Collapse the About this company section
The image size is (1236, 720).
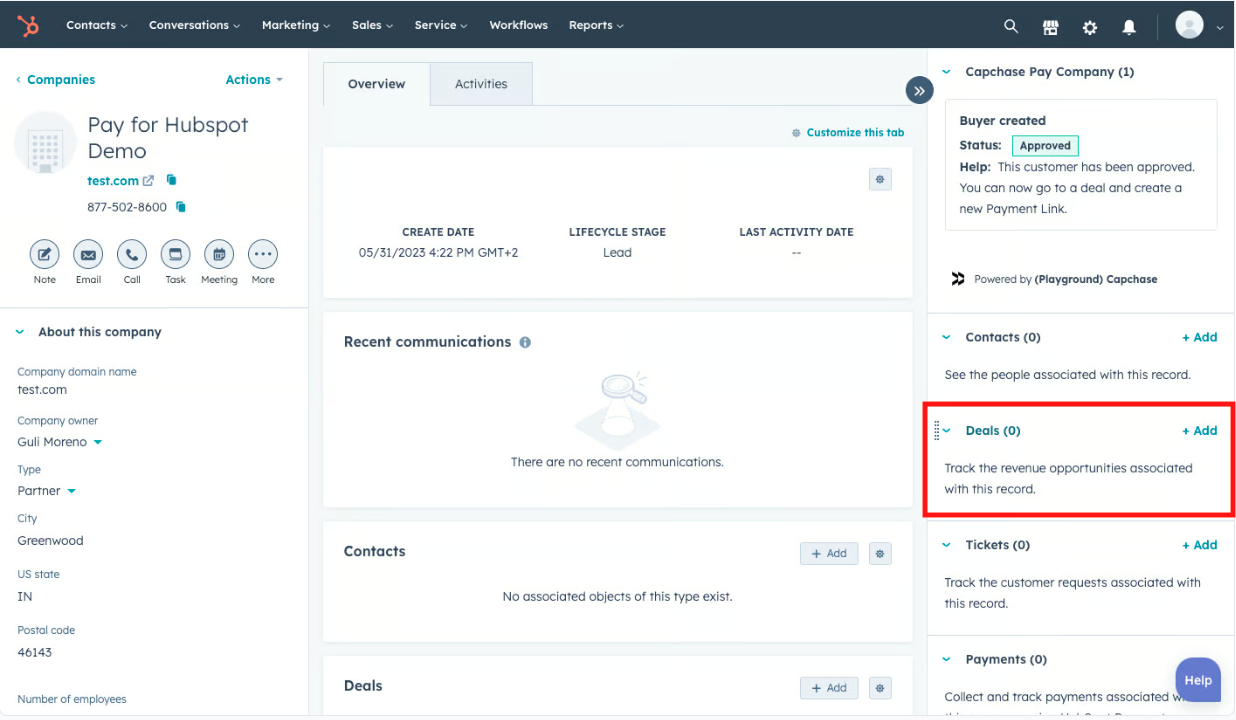pyautogui.click(x=20, y=332)
